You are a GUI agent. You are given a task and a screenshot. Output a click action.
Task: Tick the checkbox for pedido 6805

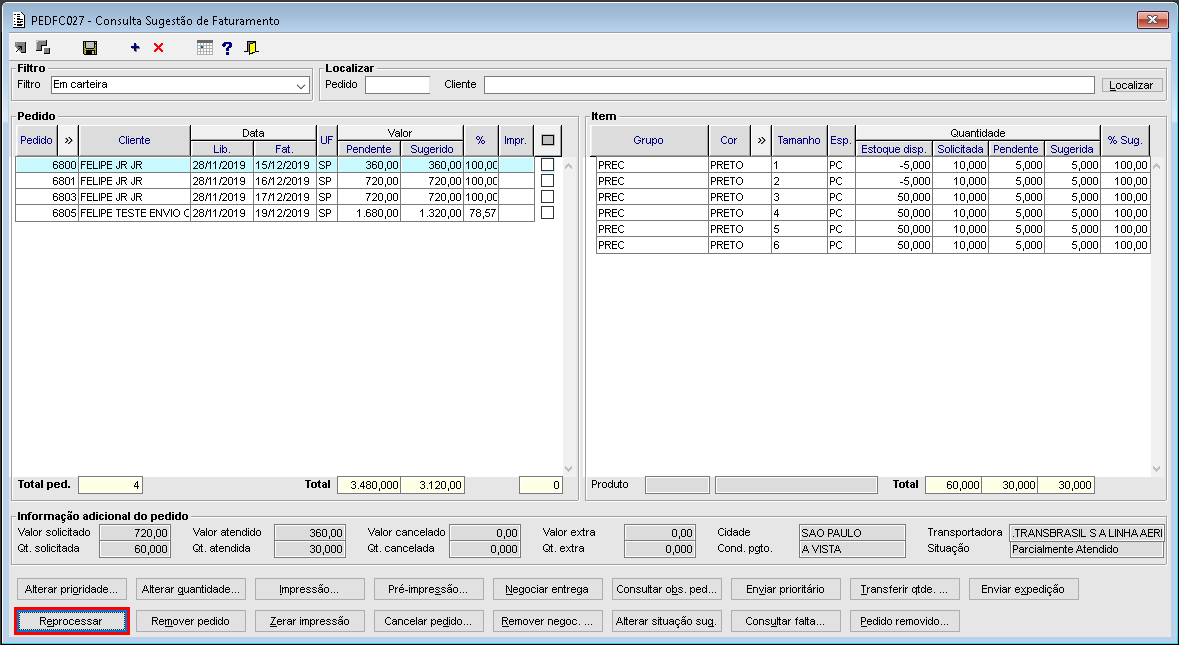coord(547,213)
